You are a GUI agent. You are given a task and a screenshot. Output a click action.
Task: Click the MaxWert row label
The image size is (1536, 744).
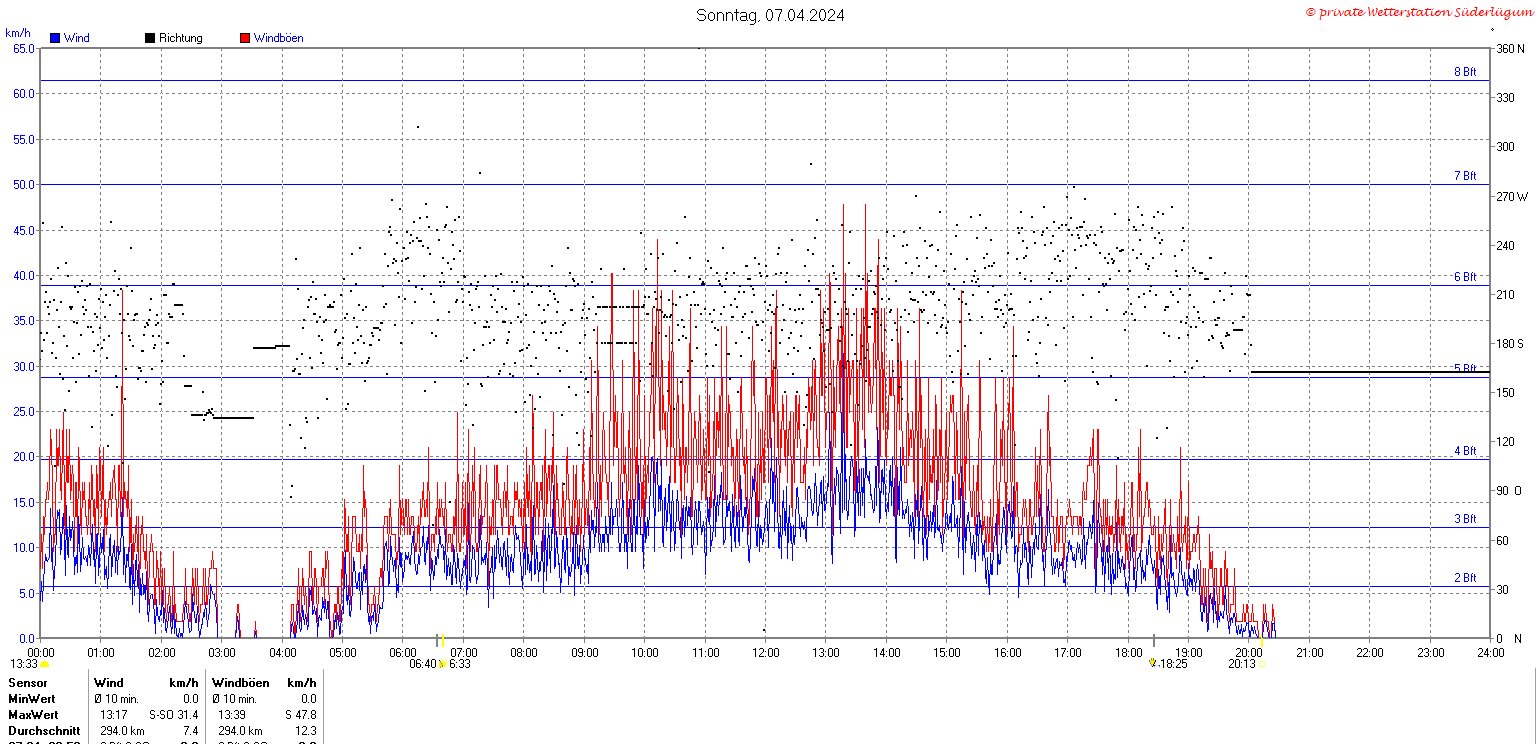[33, 715]
